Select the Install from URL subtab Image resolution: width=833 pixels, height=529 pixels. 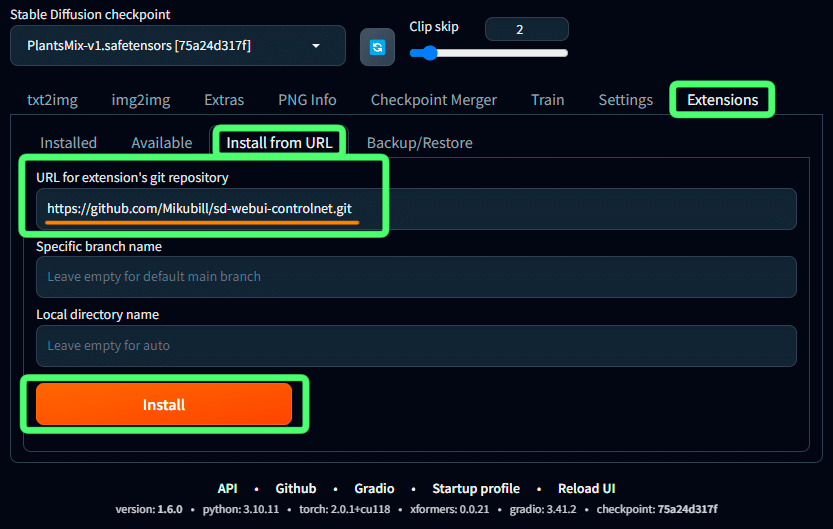pos(279,143)
